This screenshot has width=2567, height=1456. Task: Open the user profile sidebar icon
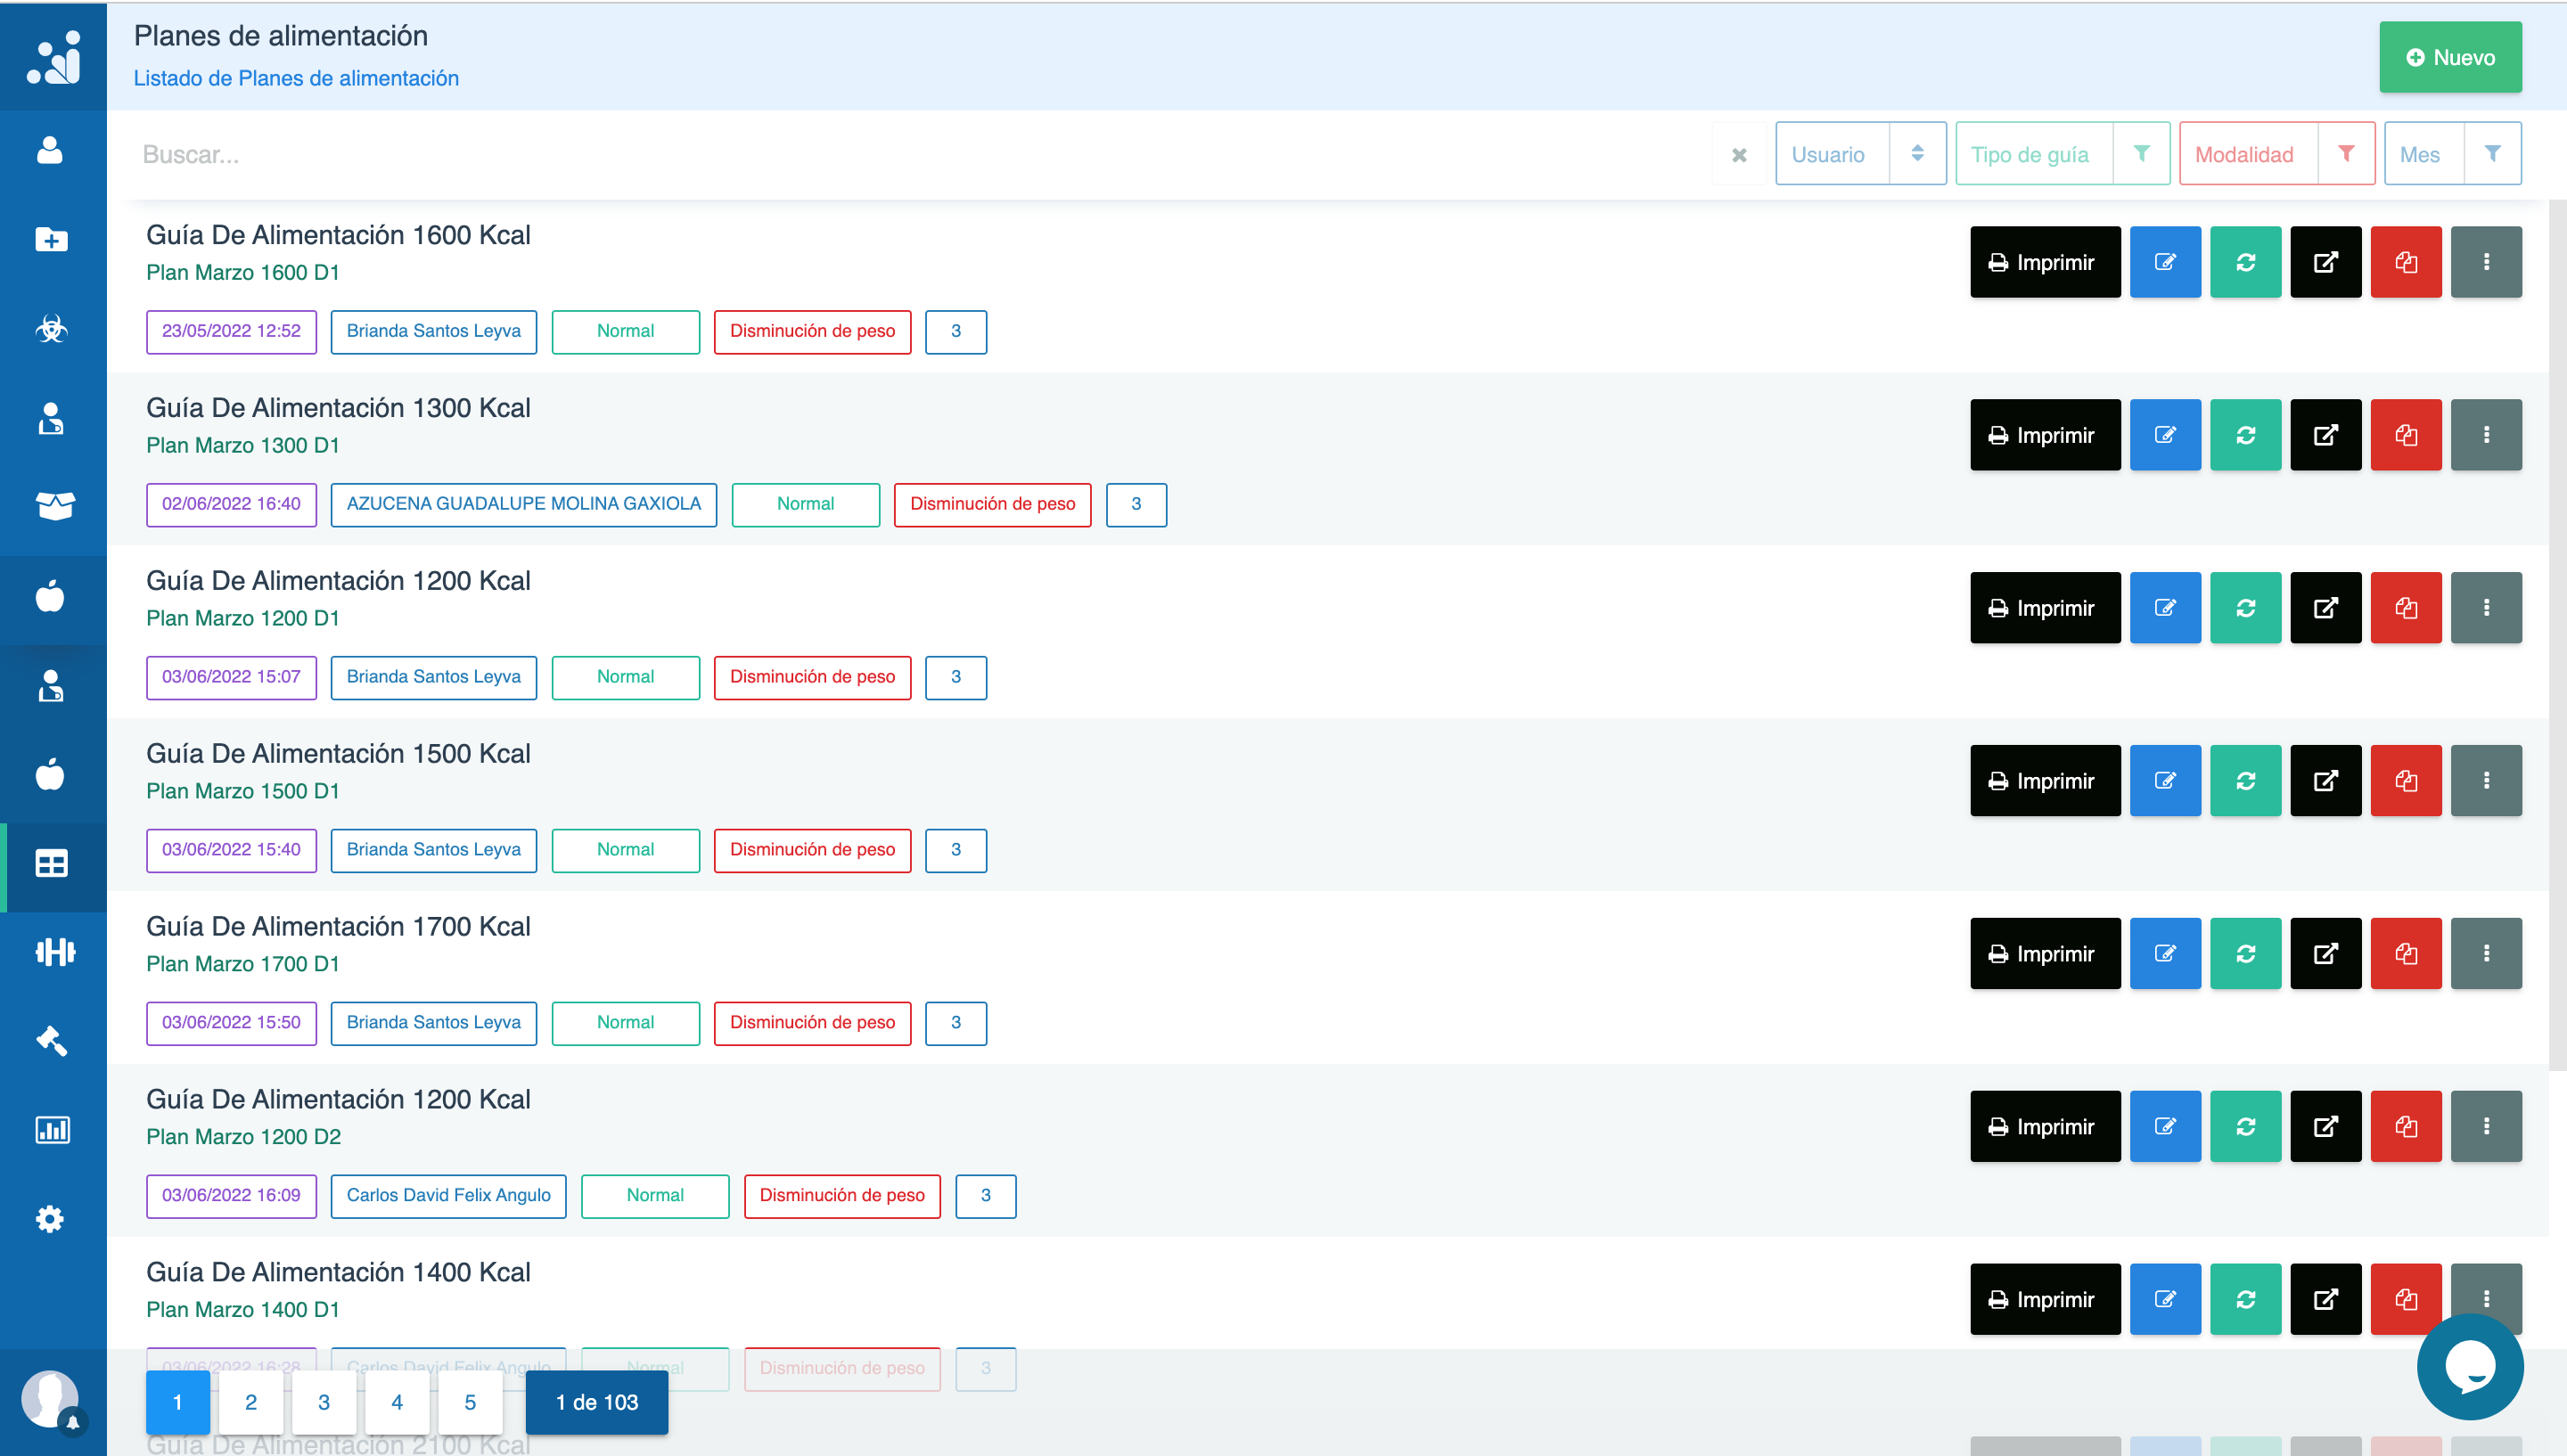coord(50,150)
